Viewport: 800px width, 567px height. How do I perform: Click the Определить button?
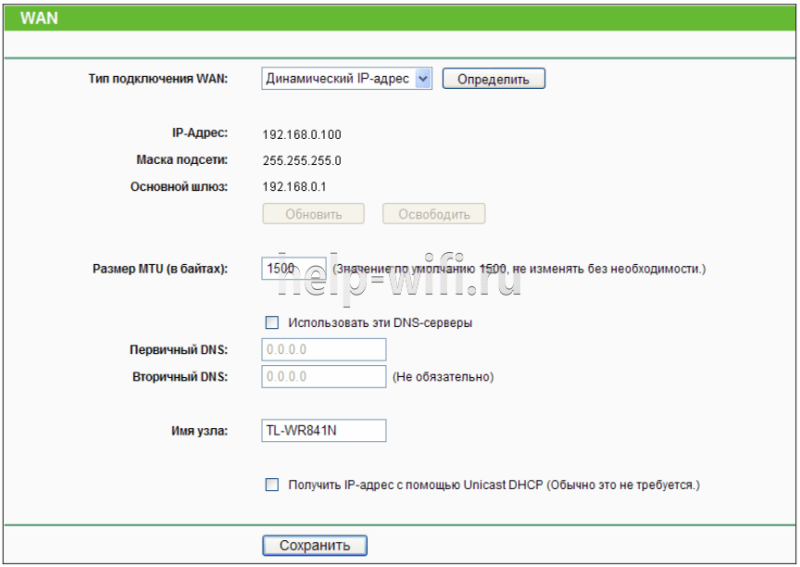pos(493,79)
